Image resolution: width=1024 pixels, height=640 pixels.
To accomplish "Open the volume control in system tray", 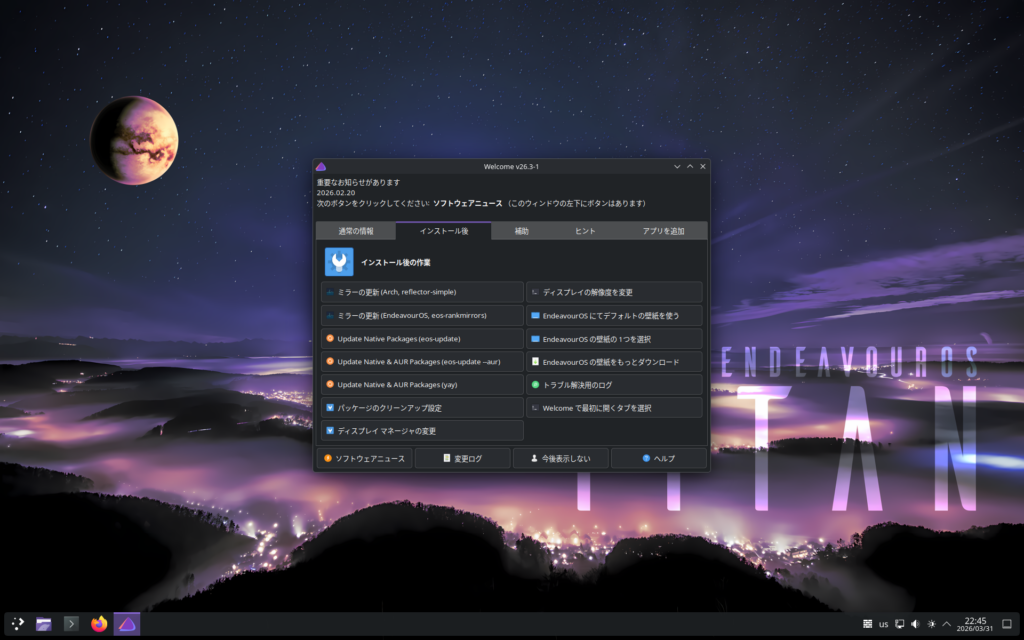I will (x=915, y=624).
